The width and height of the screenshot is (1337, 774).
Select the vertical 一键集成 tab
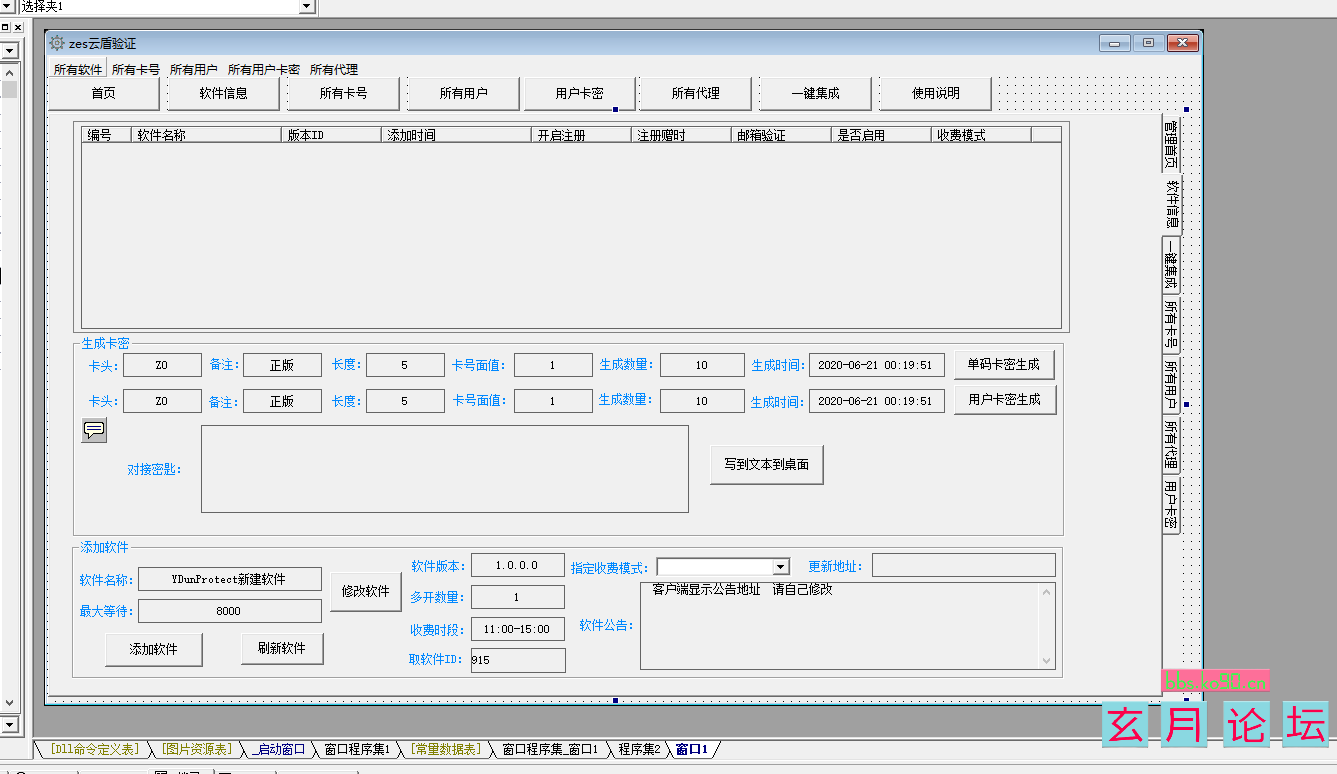(x=1171, y=264)
